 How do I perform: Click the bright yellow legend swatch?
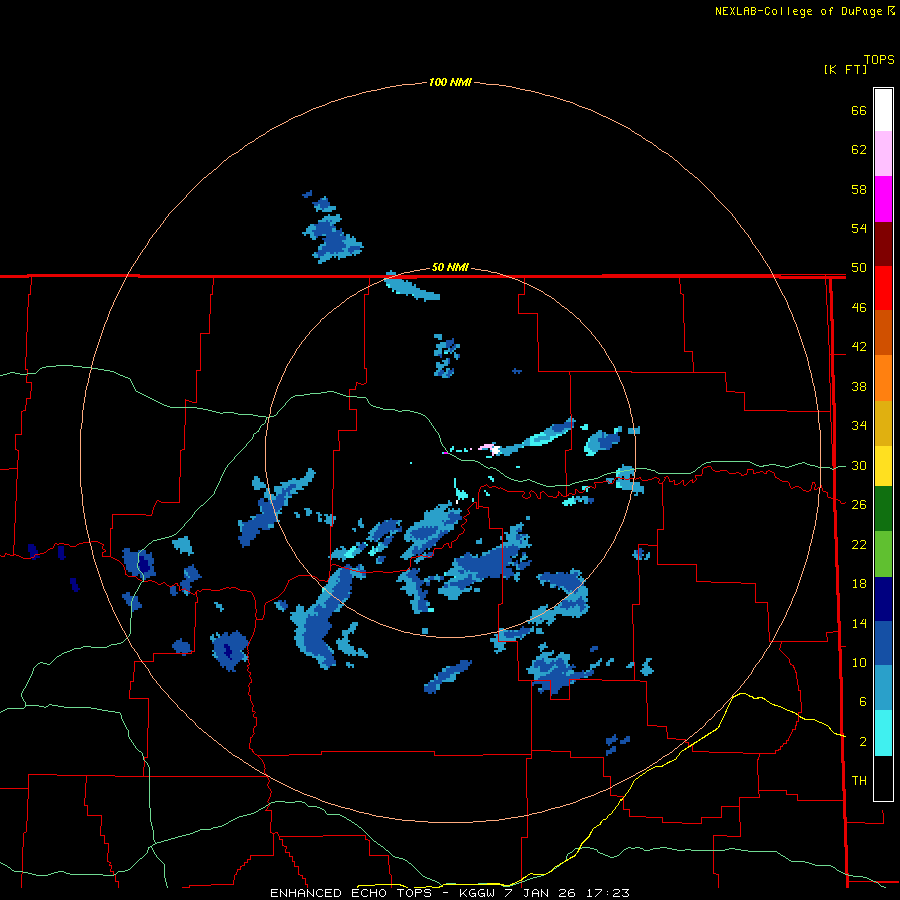point(883,465)
